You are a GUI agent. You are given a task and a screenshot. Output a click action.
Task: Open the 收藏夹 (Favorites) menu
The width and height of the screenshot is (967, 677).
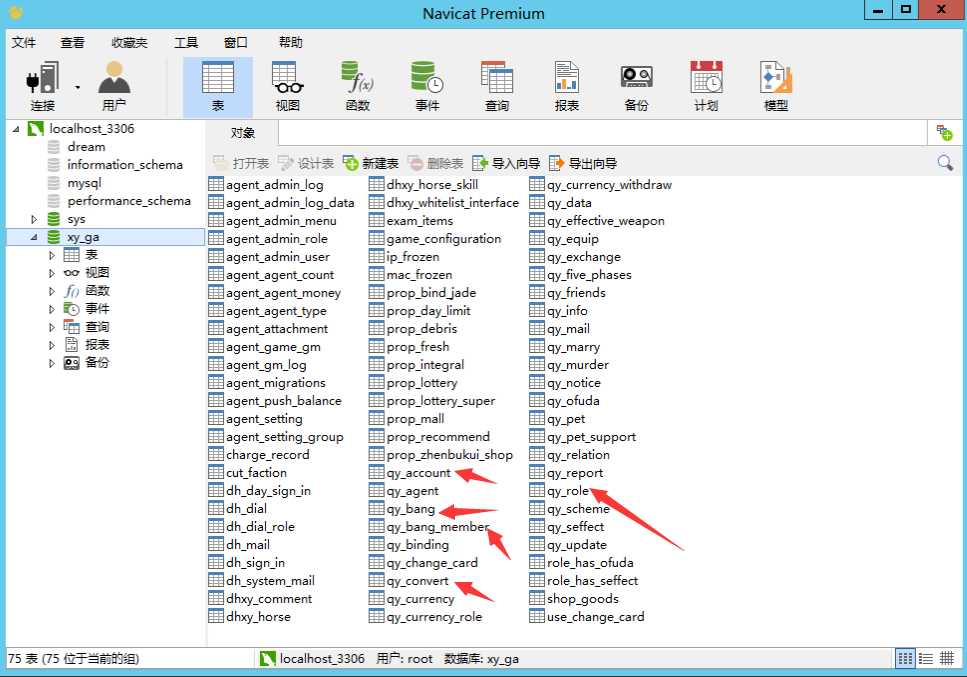click(x=129, y=42)
